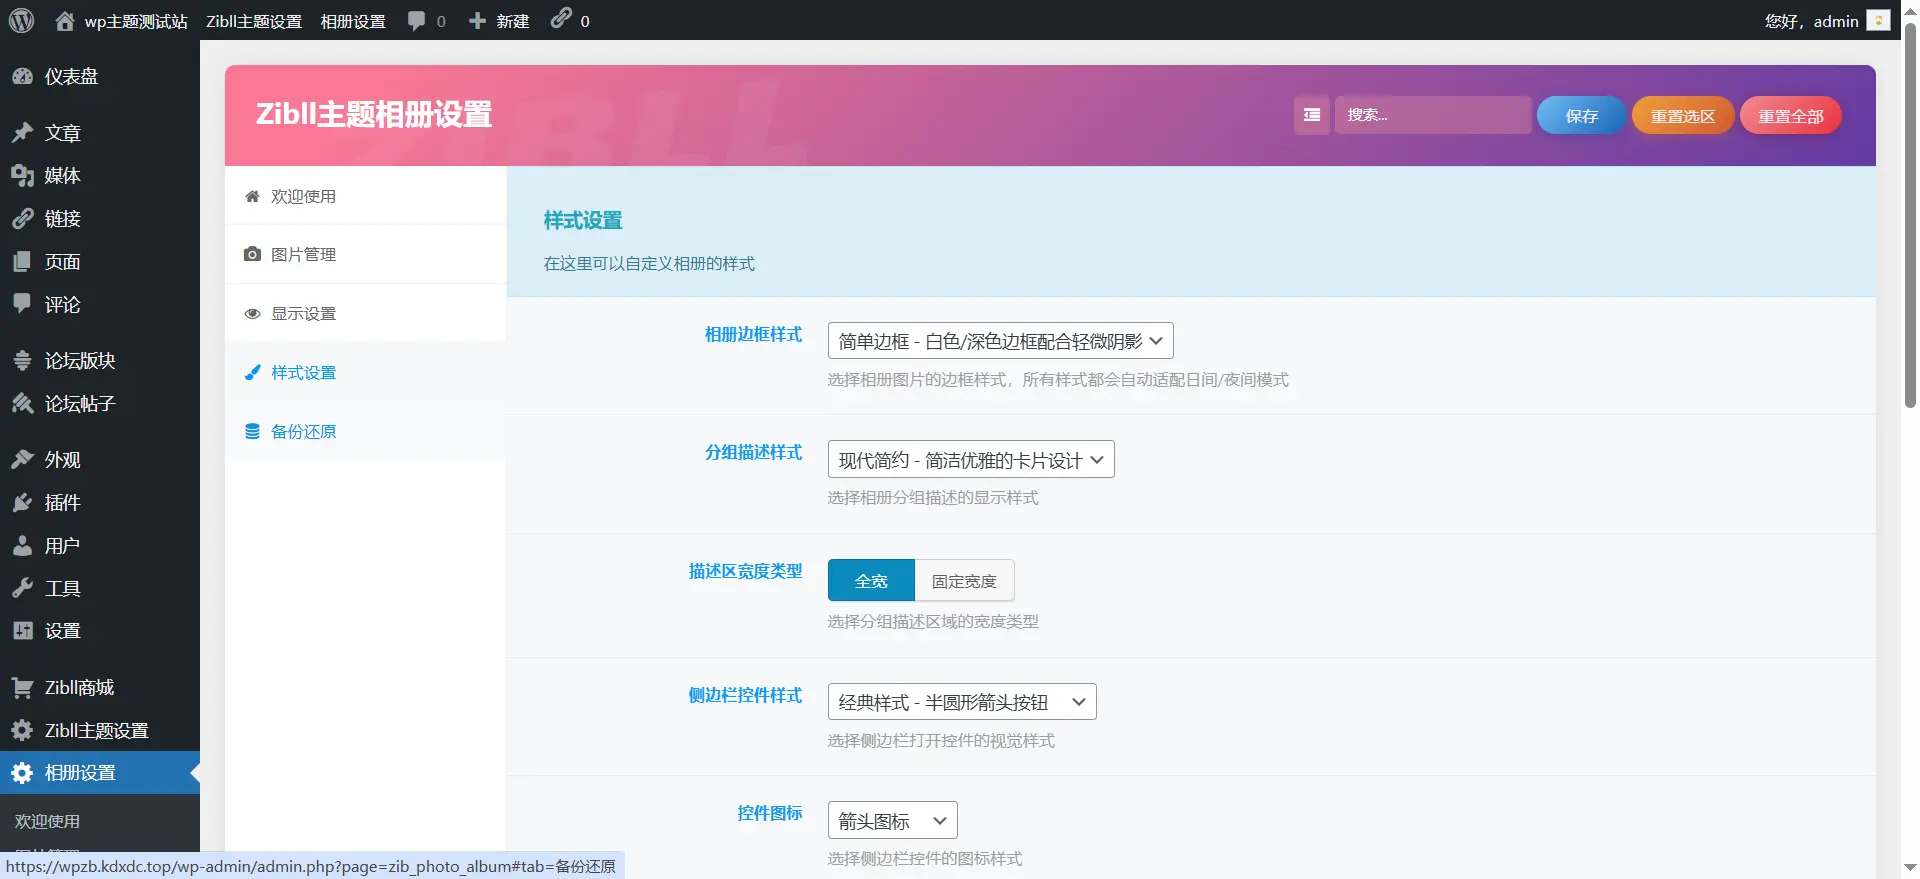Open the comments bubble icon in admin bar
This screenshot has height=879, width=1920.
[417, 20]
